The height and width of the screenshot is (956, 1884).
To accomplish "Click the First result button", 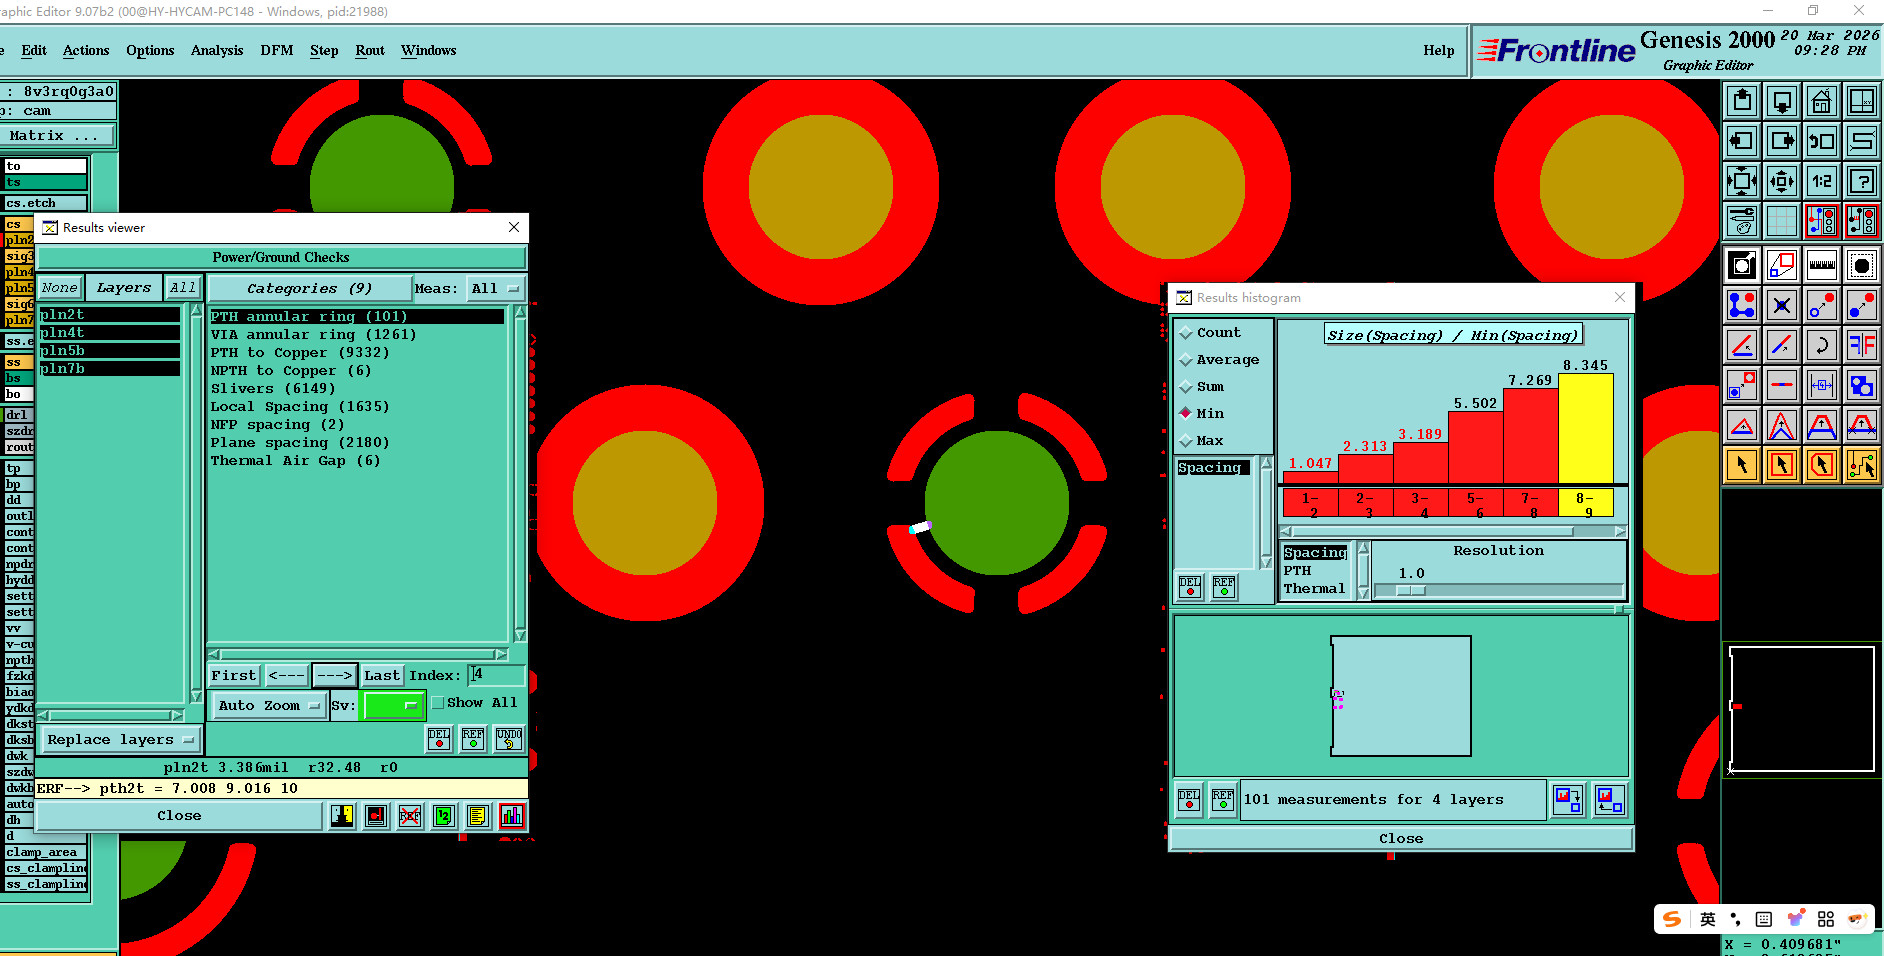I will pyautogui.click(x=234, y=676).
